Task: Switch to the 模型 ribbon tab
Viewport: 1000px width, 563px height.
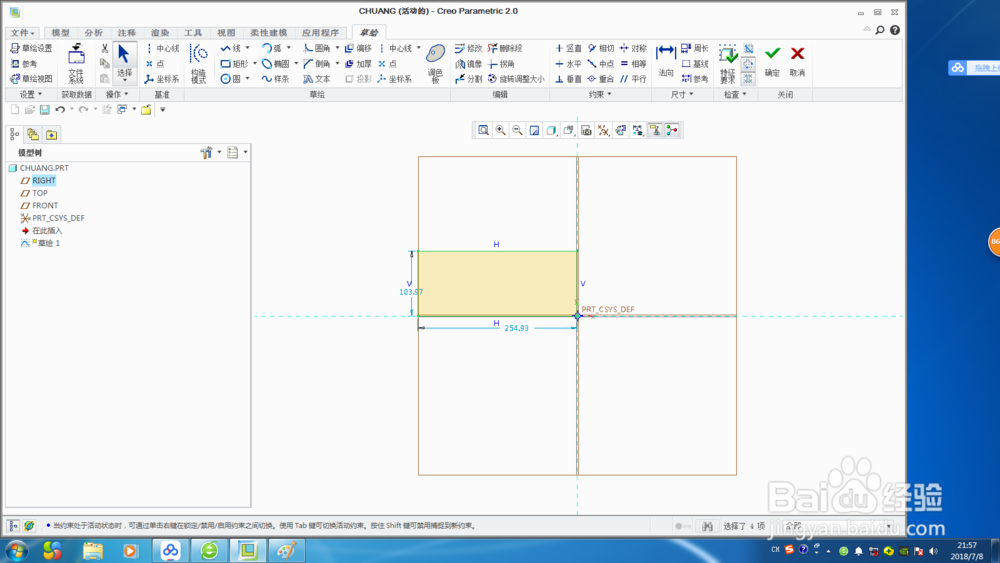Action: (61, 33)
